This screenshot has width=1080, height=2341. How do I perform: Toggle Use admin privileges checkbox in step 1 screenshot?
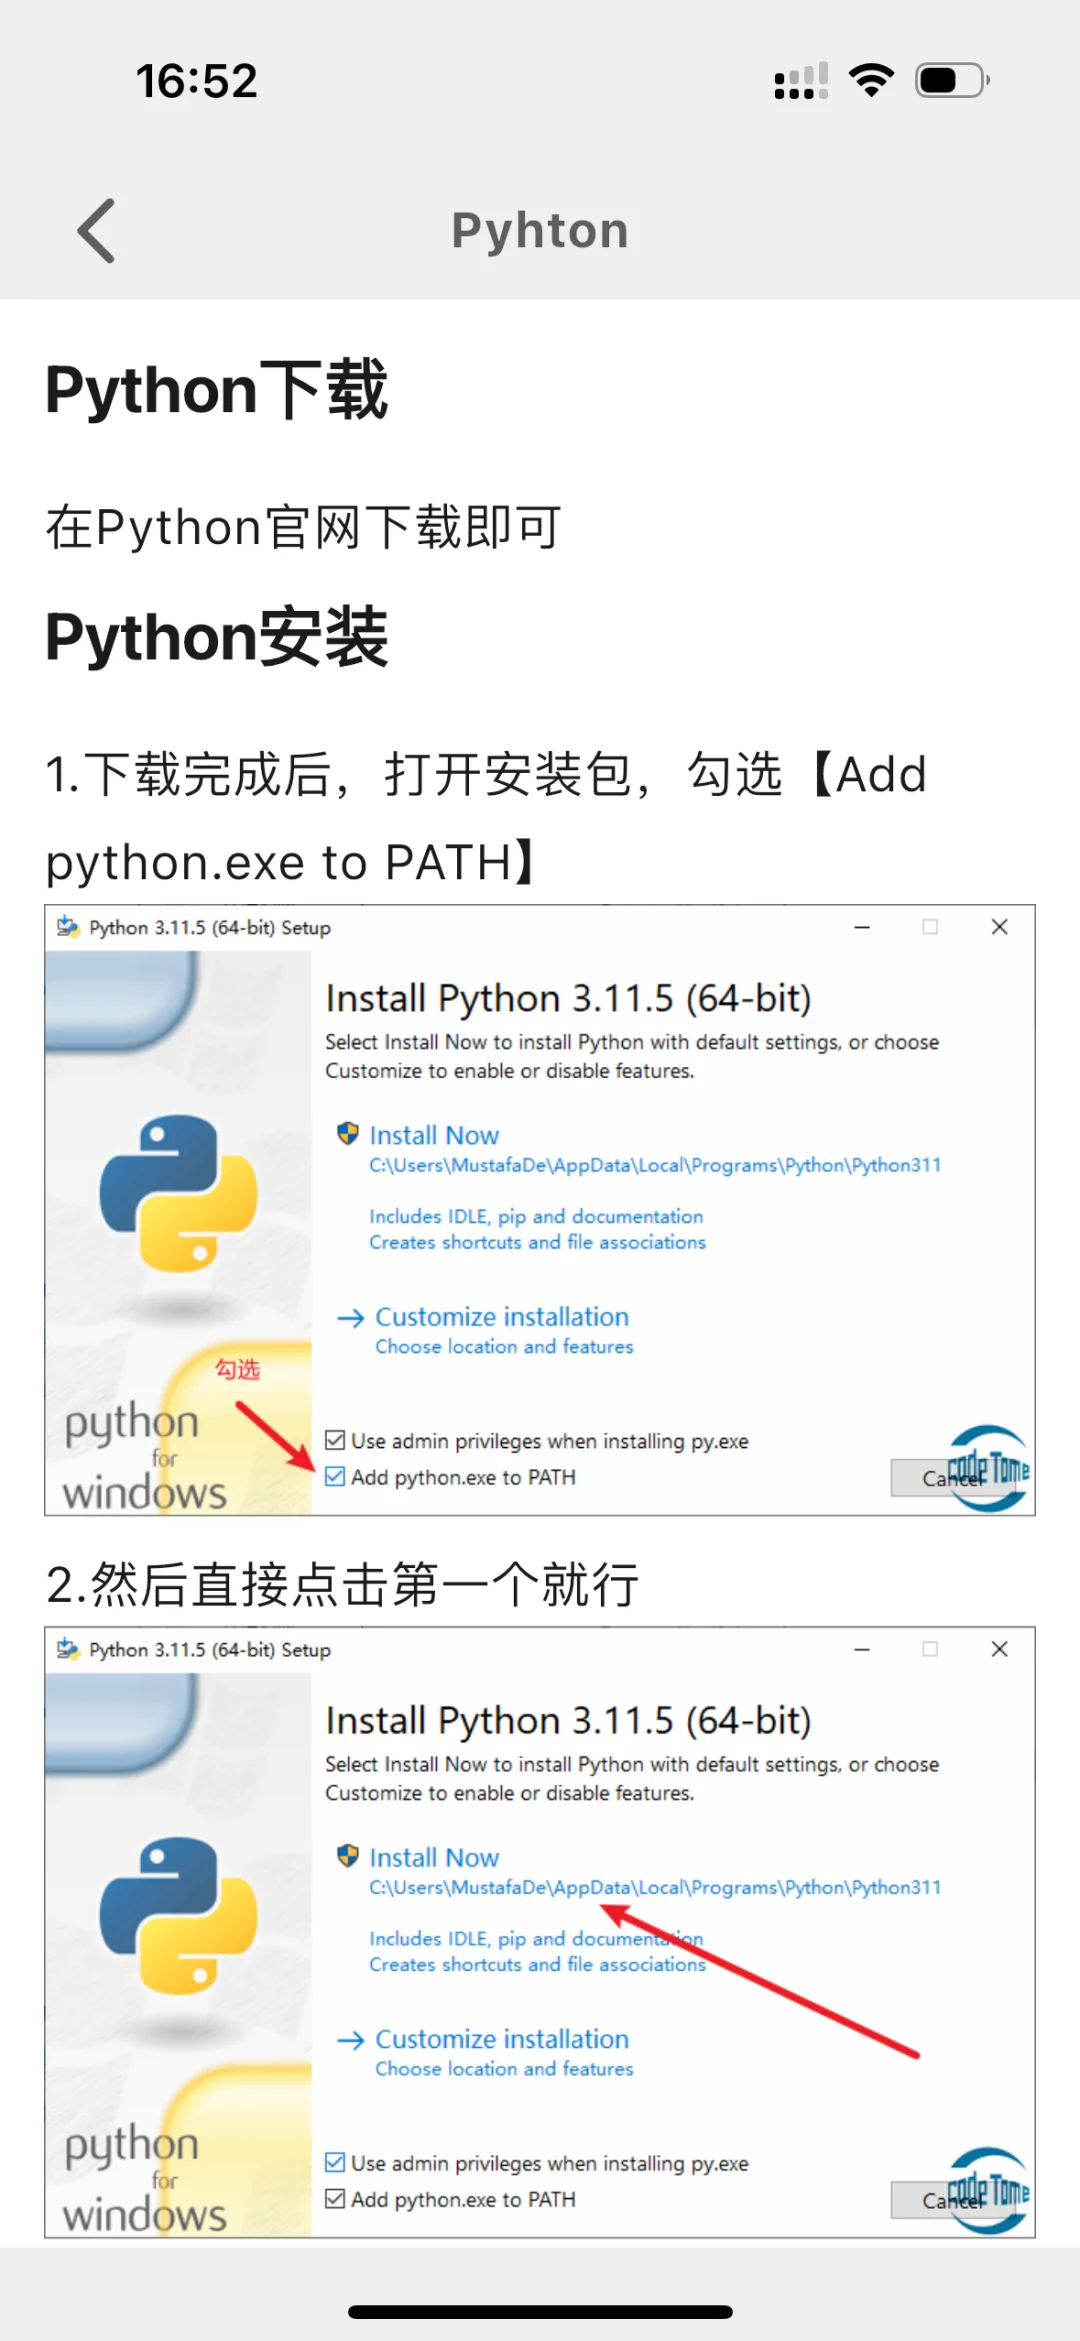[335, 1440]
